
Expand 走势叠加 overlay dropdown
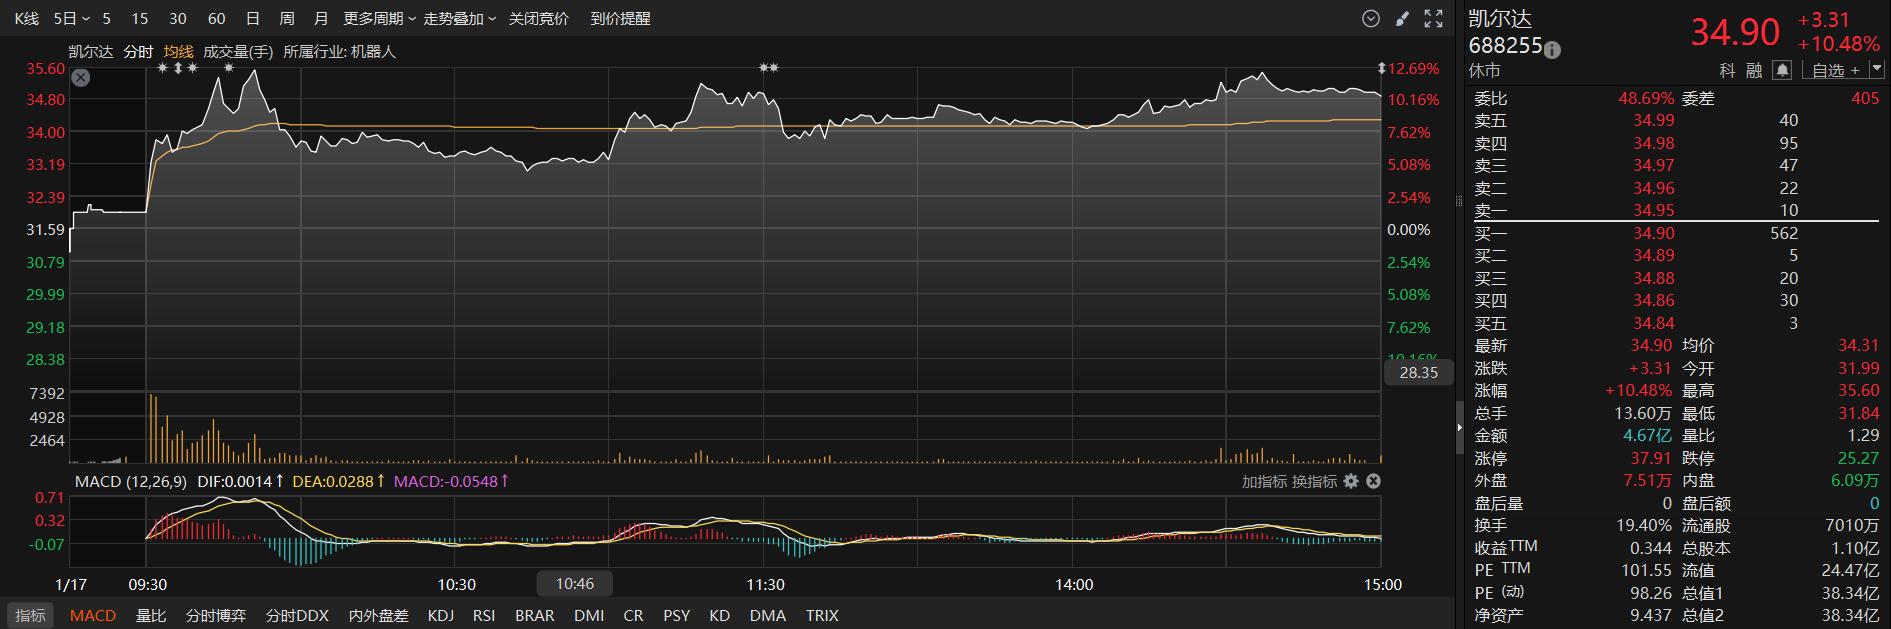[x=460, y=18]
